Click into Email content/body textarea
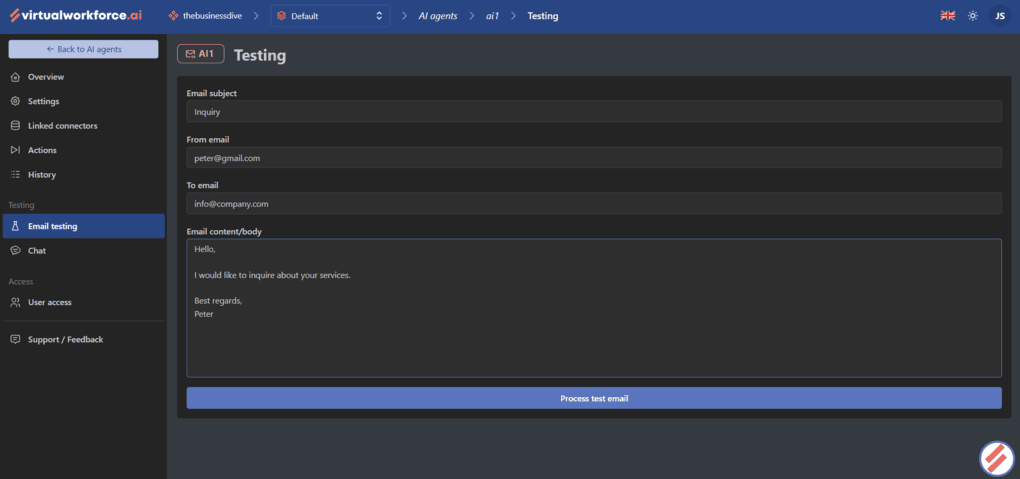Viewport: 1020px width, 479px height. point(594,308)
